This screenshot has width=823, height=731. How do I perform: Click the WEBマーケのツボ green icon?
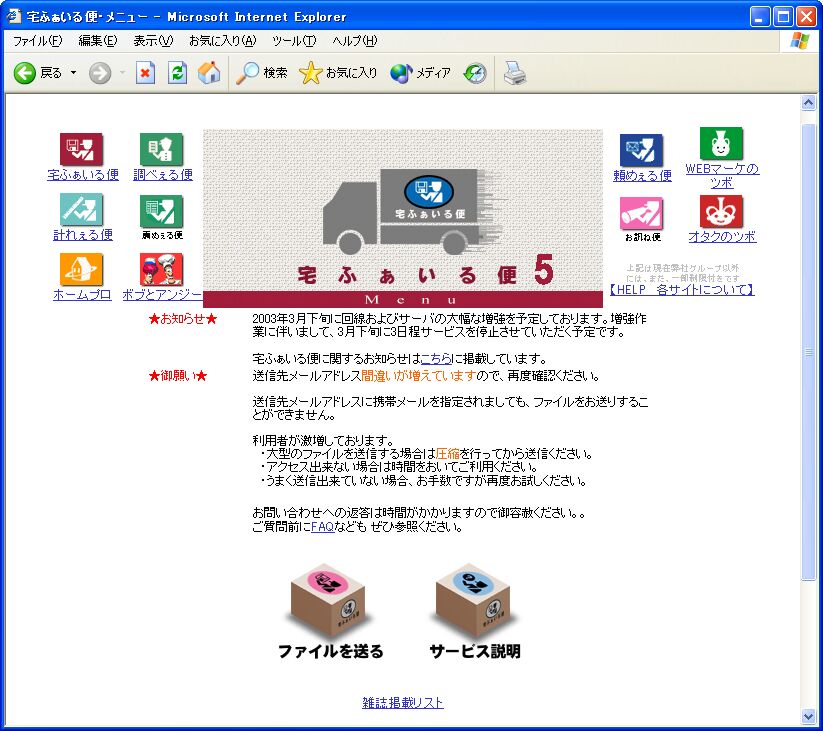point(721,144)
